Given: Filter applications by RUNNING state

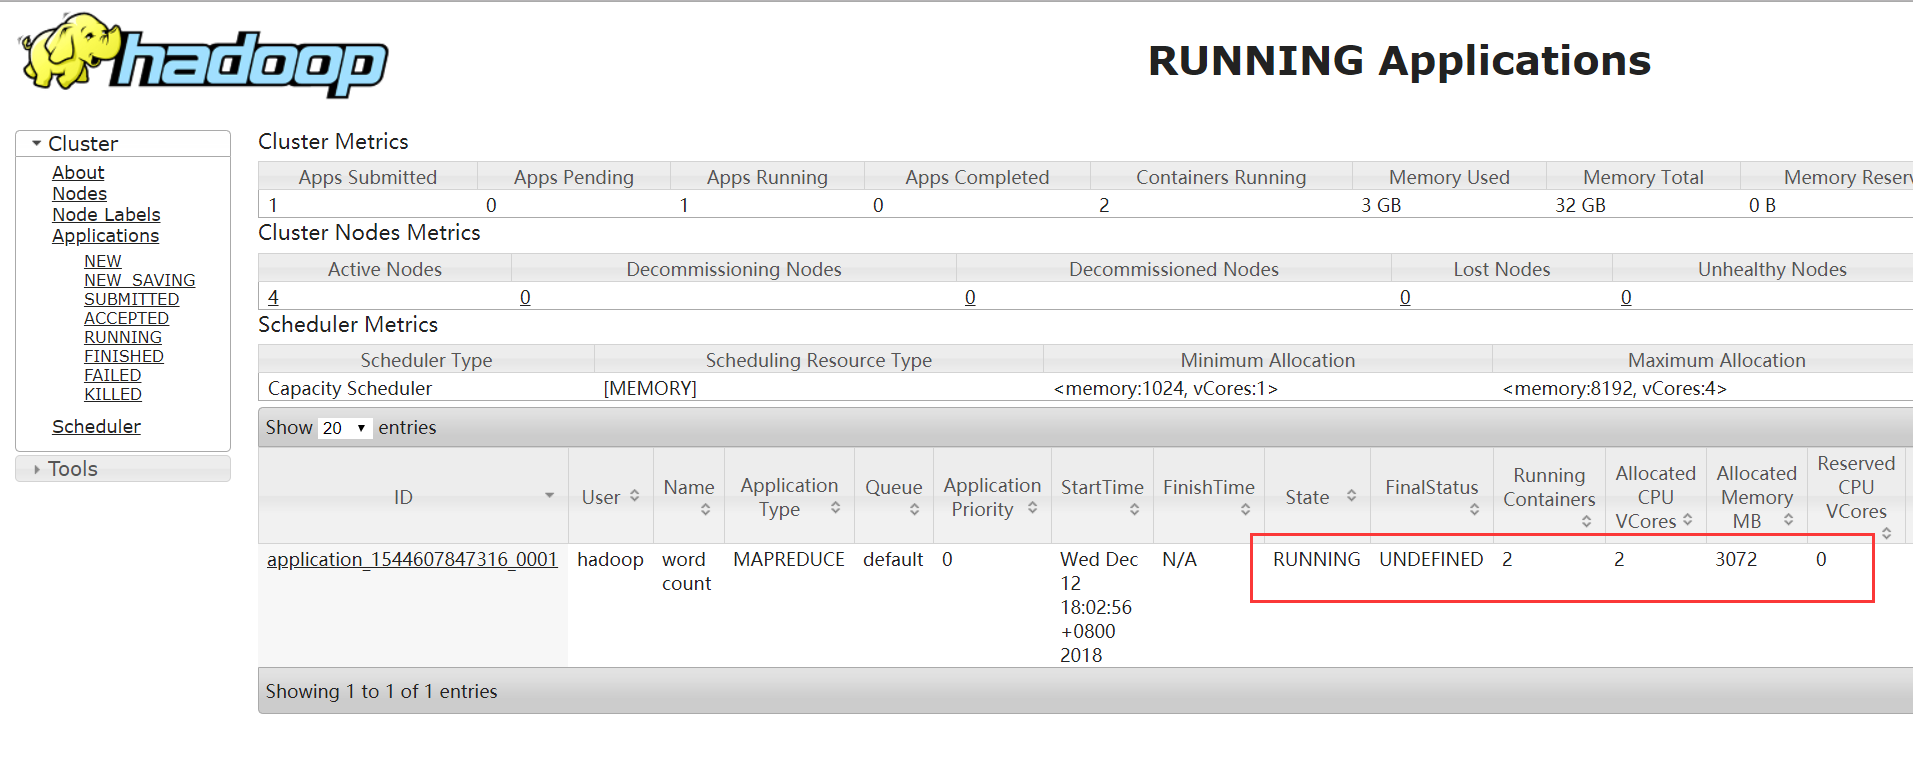Looking at the screenshot, I should [x=122, y=337].
